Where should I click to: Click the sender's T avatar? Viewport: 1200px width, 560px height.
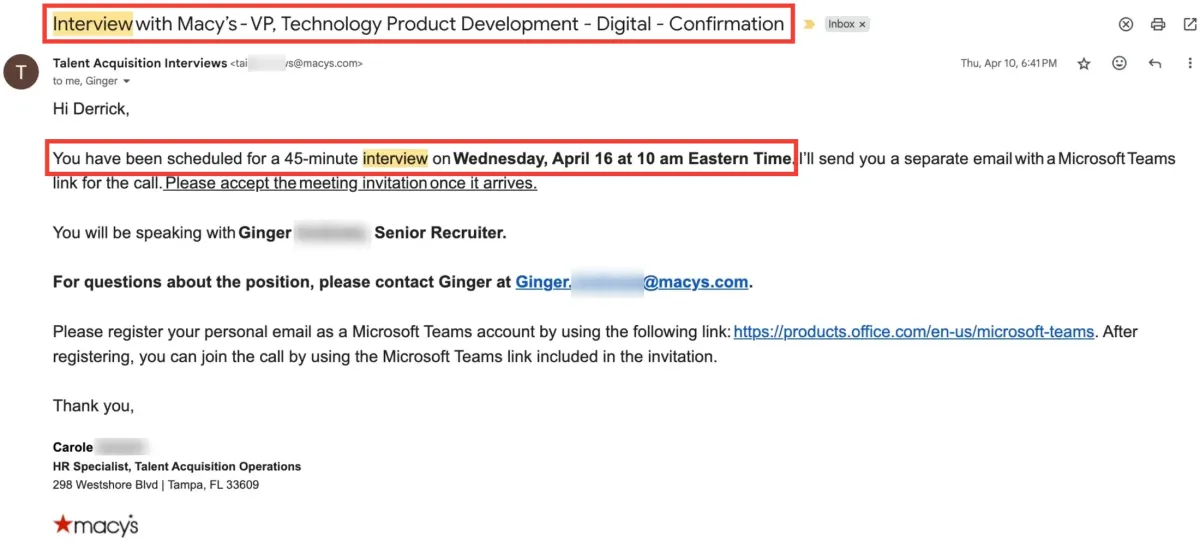coord(21,72)
